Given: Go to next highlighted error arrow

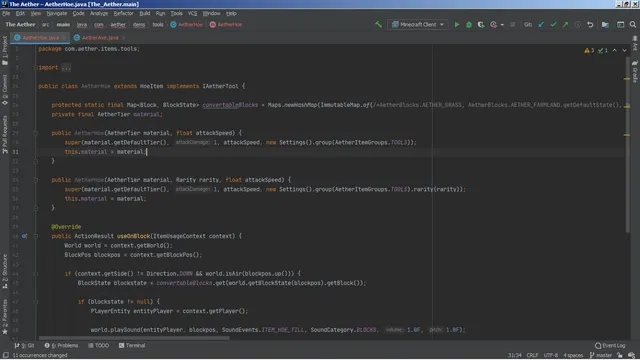Looking at the screenshot, I should tap(624, 50).
